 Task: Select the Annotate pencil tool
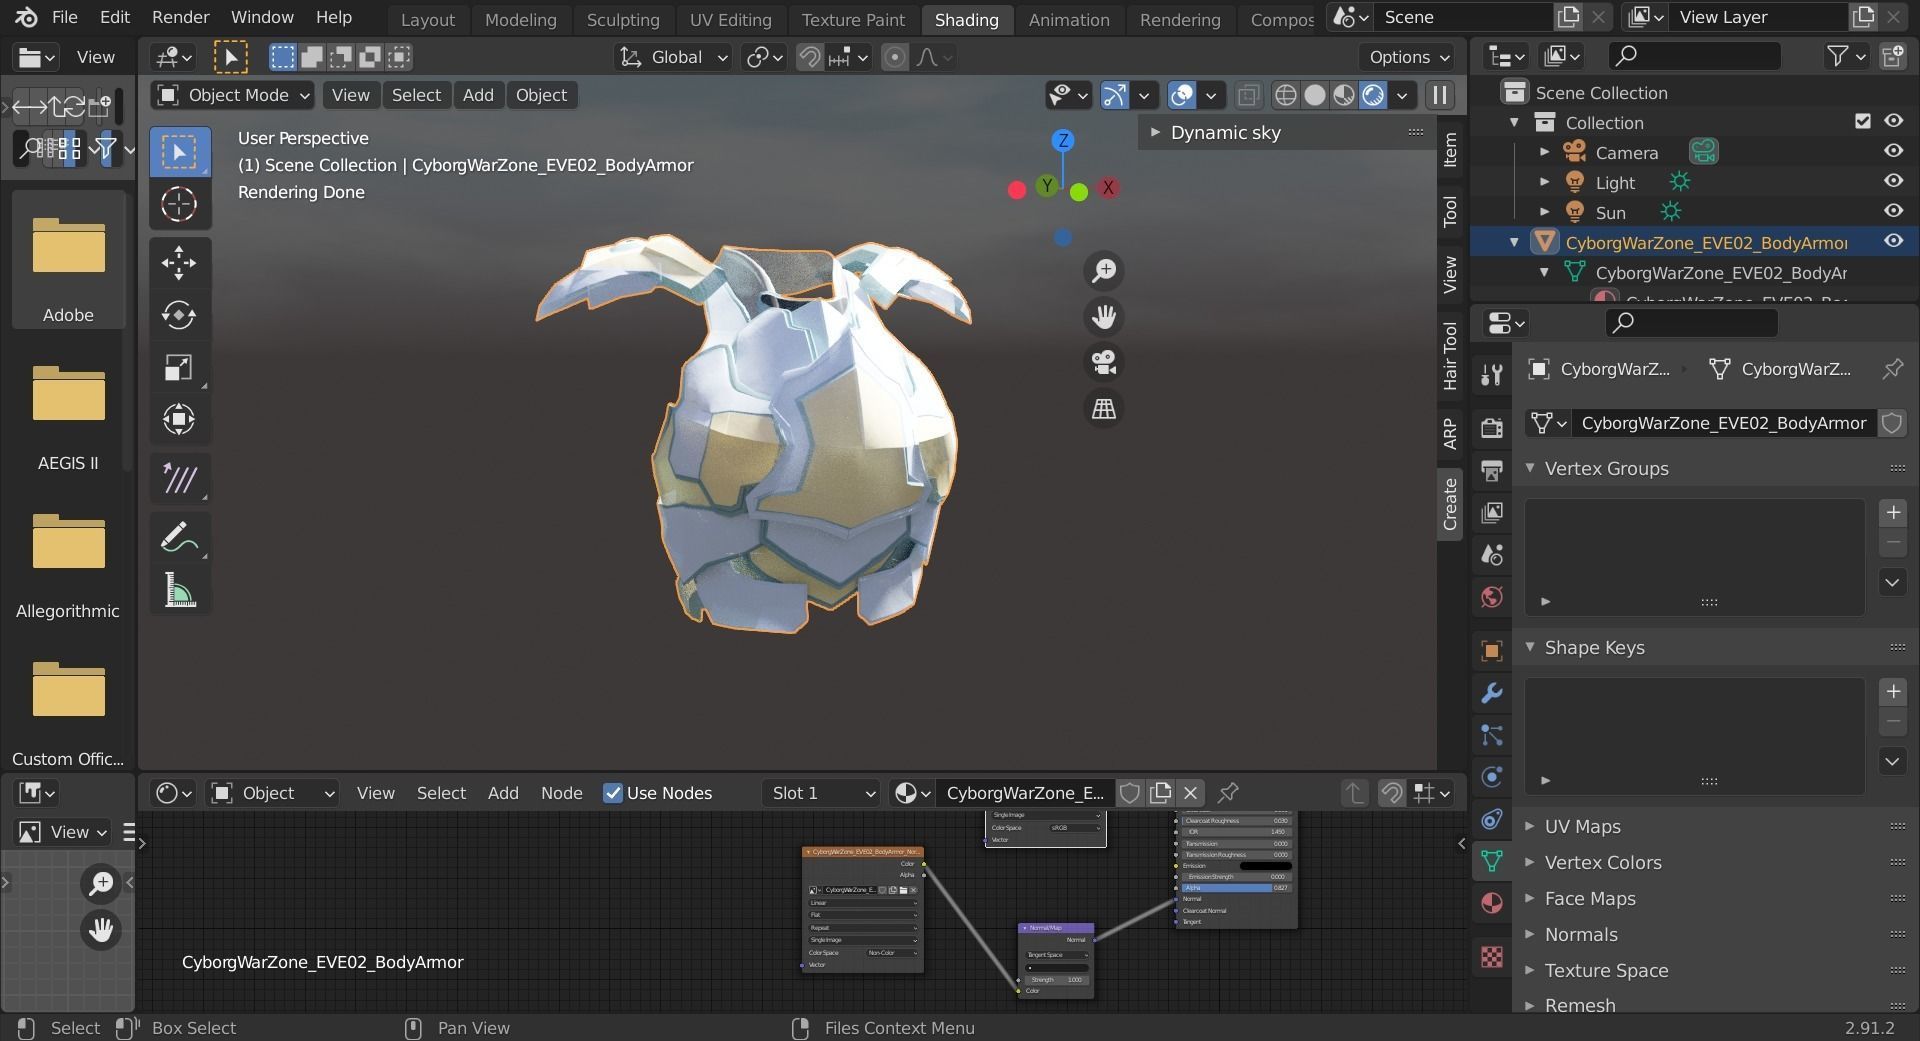click(x=180, y=537)
